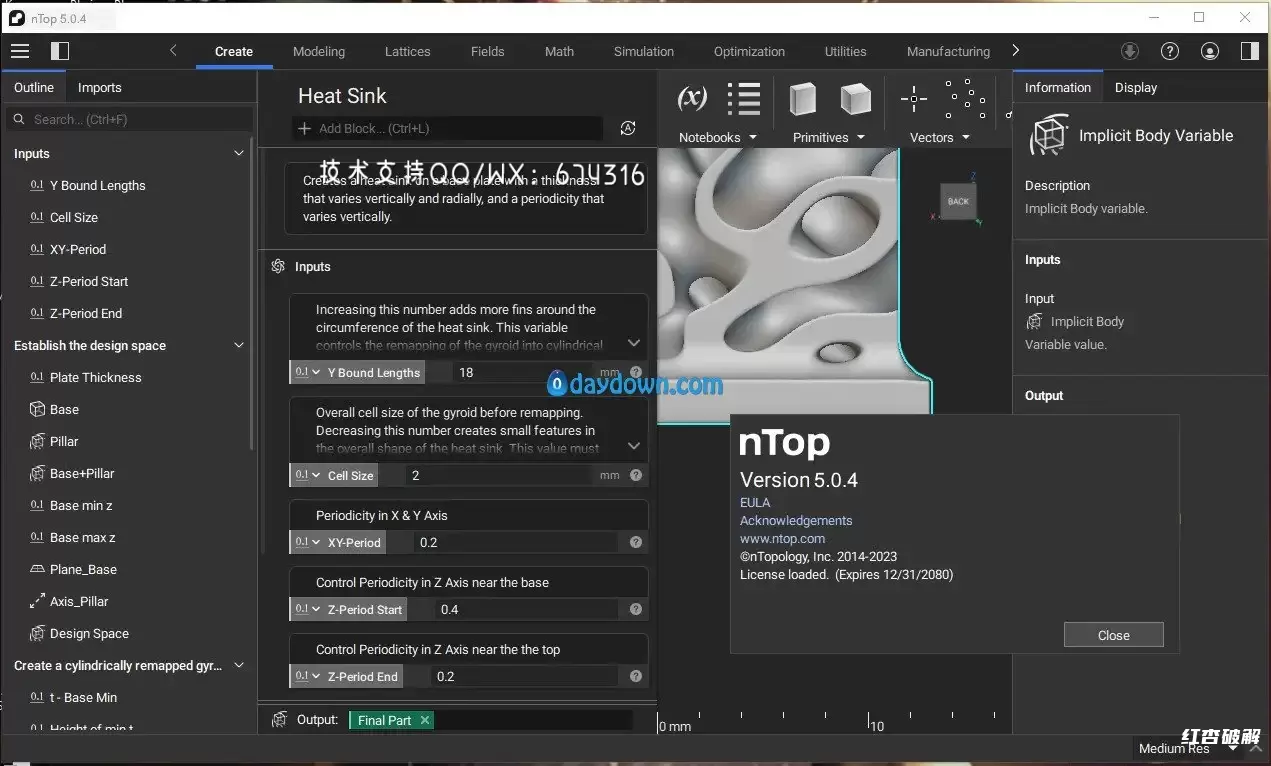
Task: Click help icon for Z-Period End
Action: point(636,677)
